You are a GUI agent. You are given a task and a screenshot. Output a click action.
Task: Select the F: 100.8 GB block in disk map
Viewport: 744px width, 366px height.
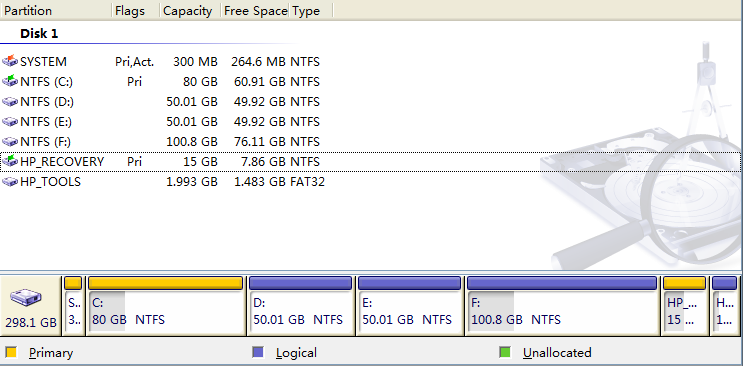562,306
